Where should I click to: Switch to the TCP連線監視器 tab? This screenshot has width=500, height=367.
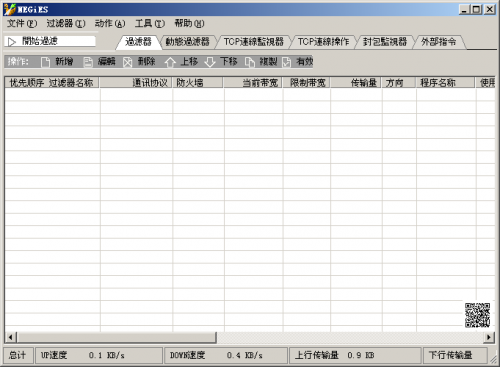253,42
